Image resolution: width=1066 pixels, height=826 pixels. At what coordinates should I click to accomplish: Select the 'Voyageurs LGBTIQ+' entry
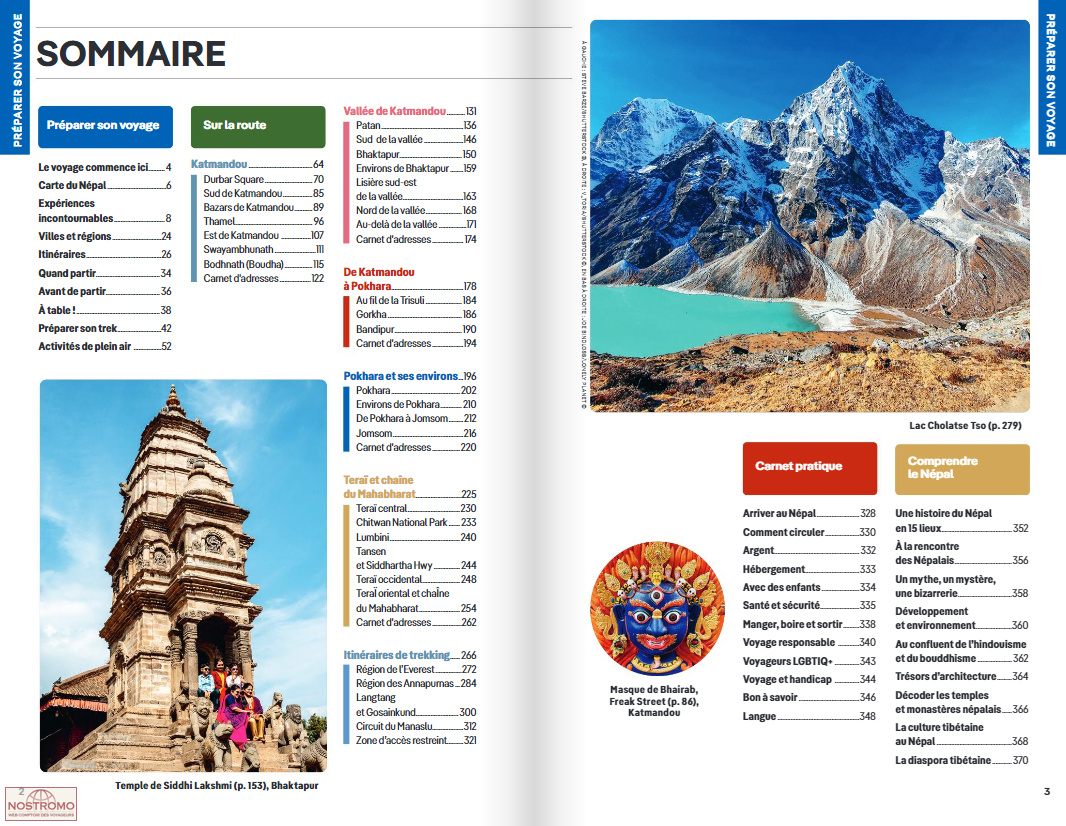click(x=809, y=661)
